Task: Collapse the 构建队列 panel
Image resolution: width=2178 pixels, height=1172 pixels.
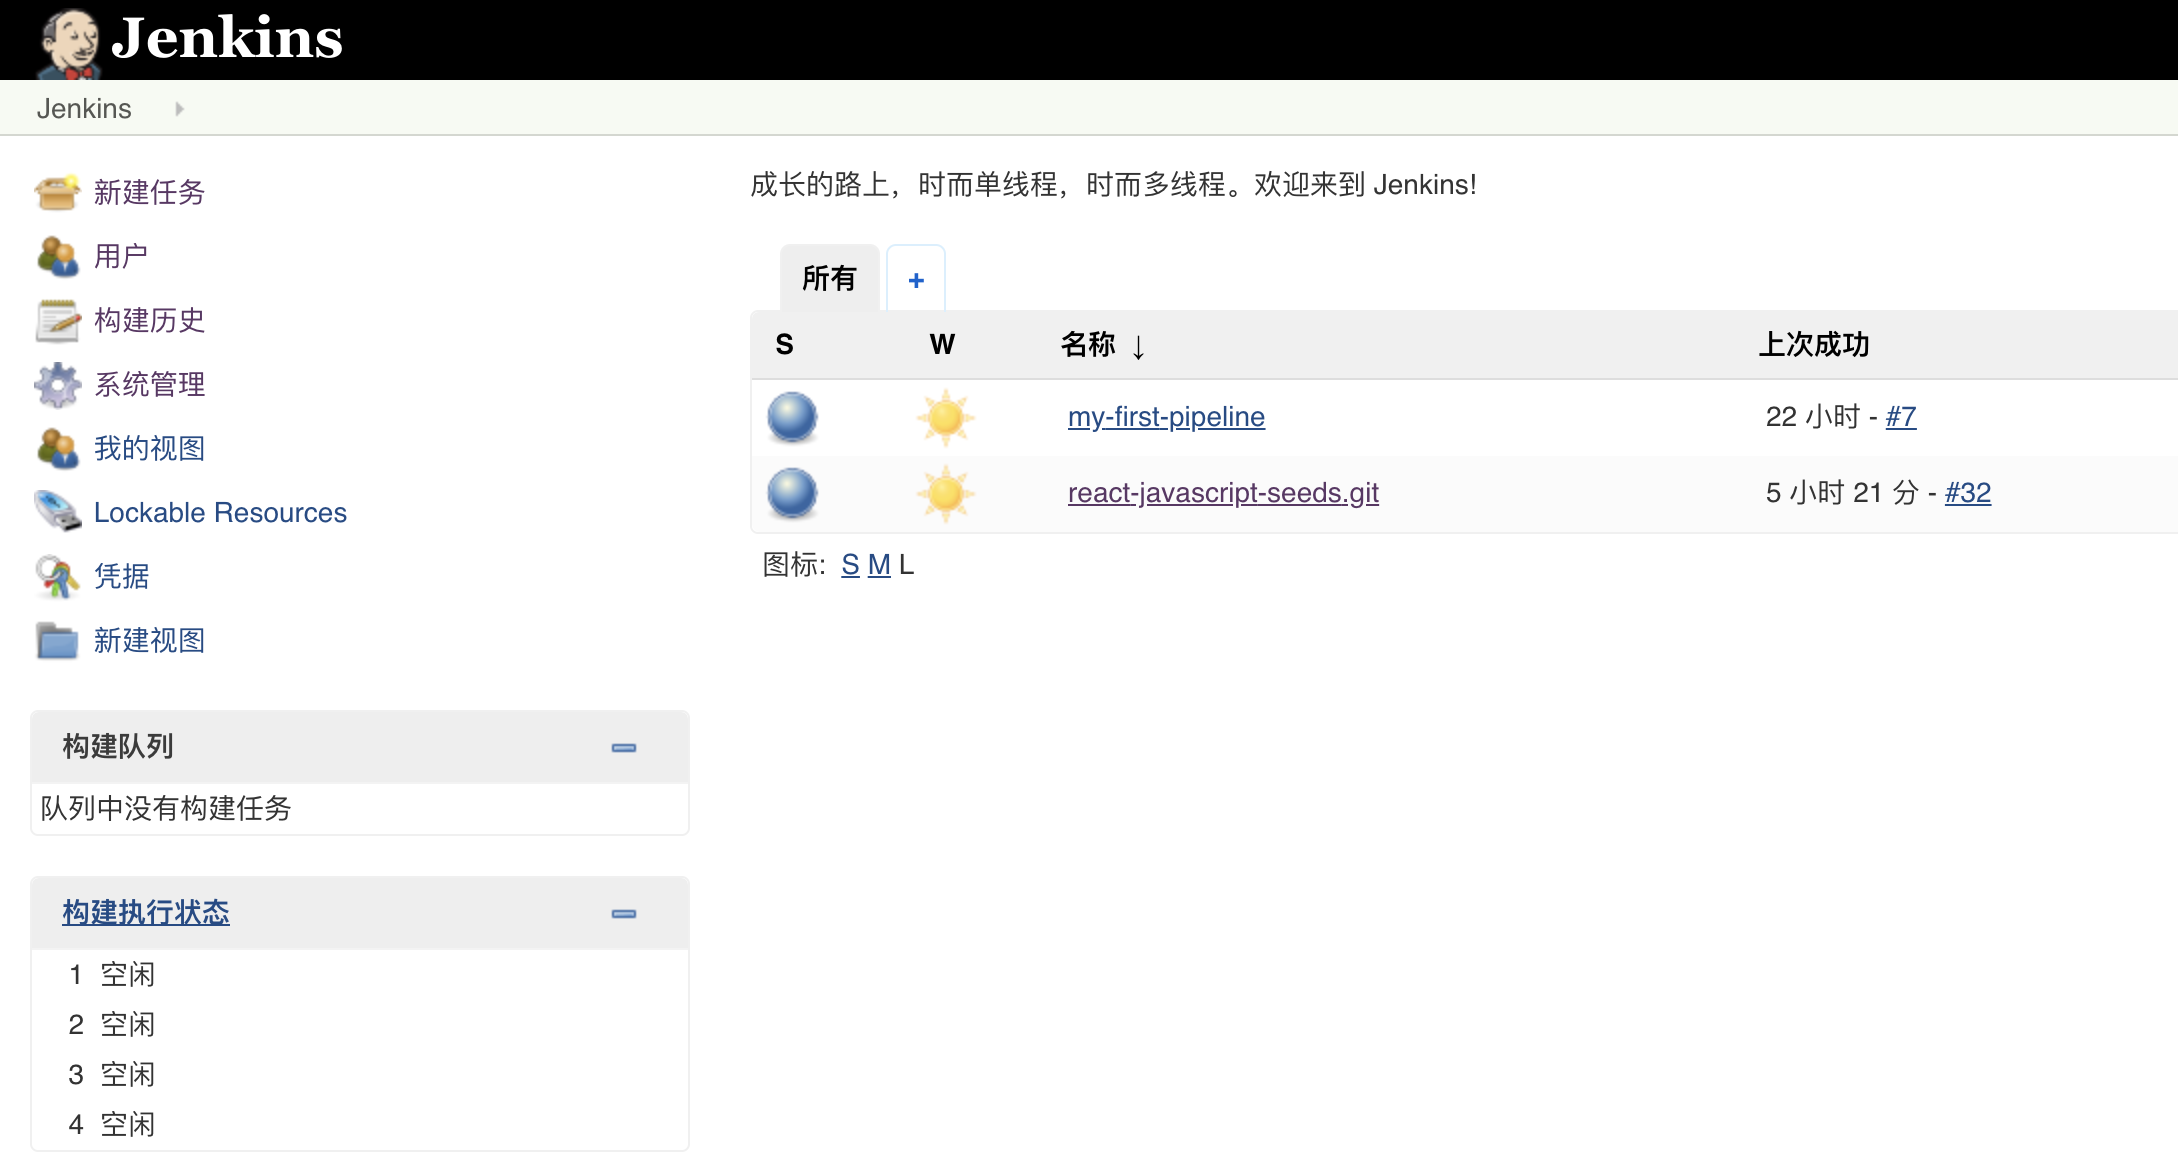Action: point(624,747)
